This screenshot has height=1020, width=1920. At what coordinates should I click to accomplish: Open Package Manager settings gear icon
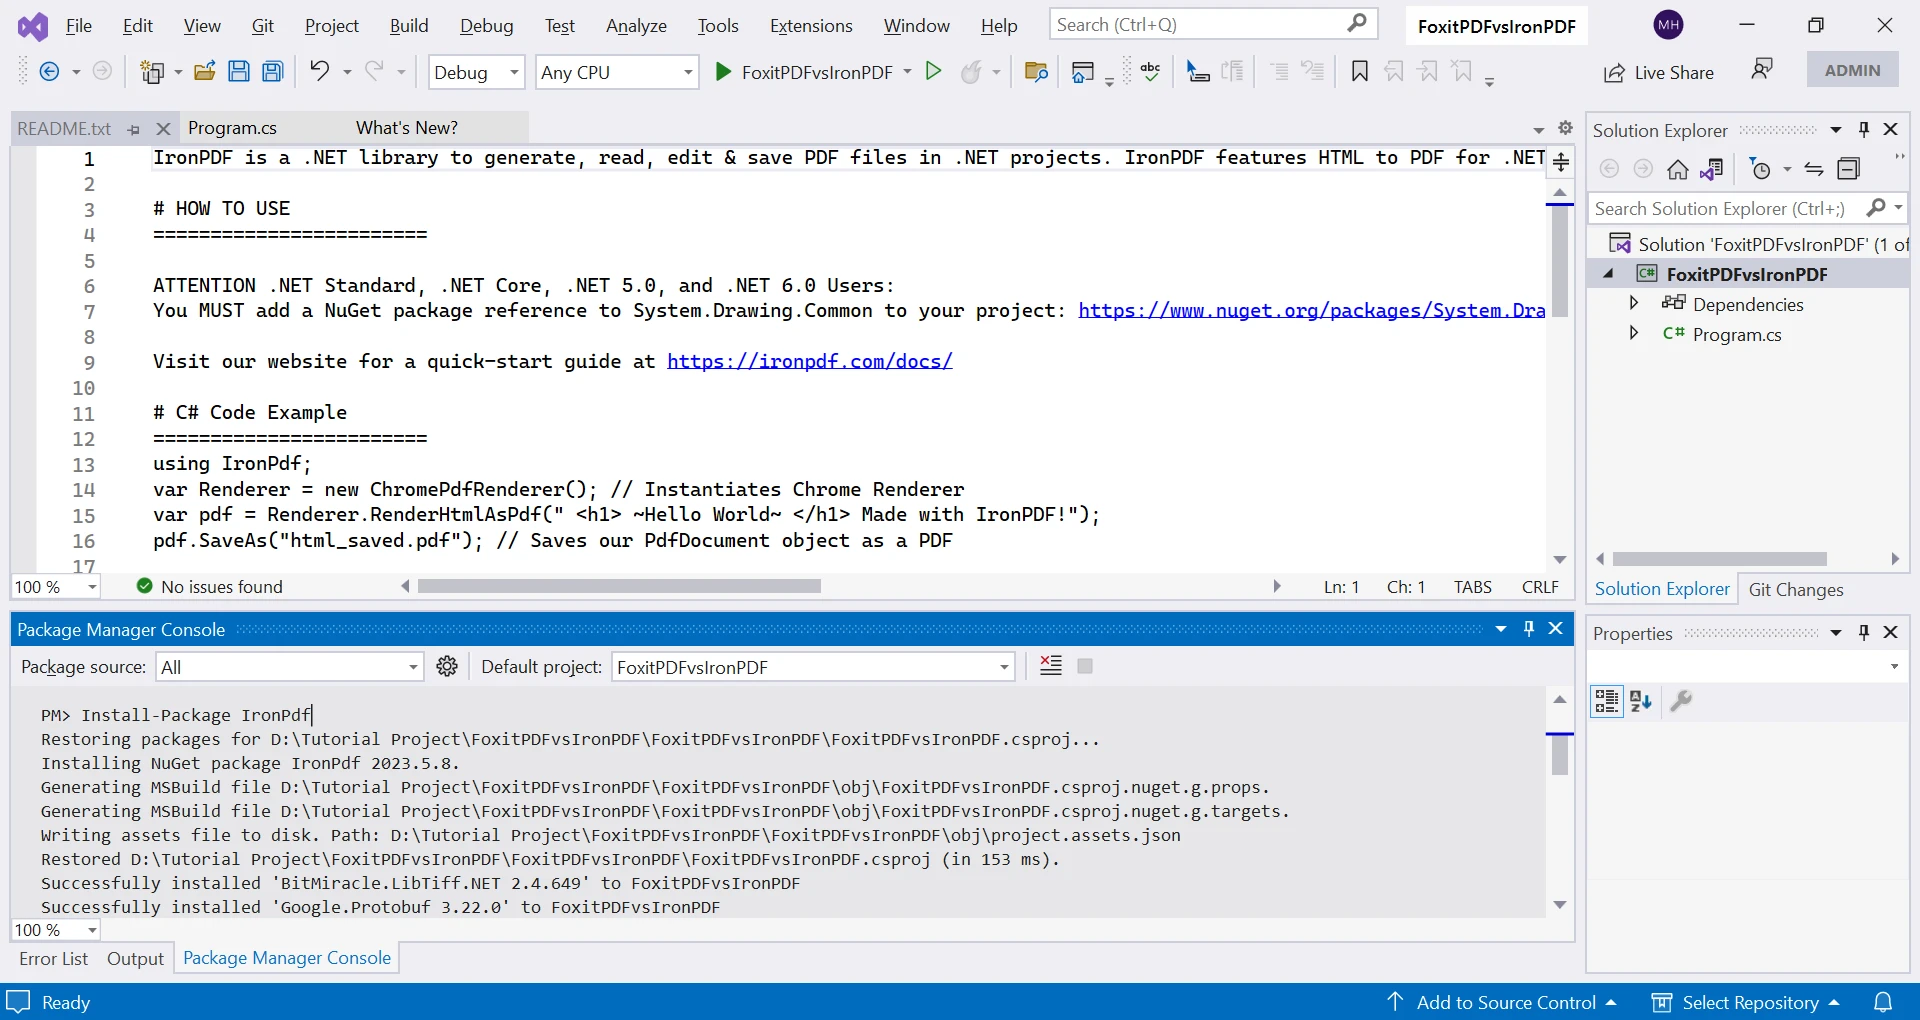pyautogui.click(x=447, y=666)
